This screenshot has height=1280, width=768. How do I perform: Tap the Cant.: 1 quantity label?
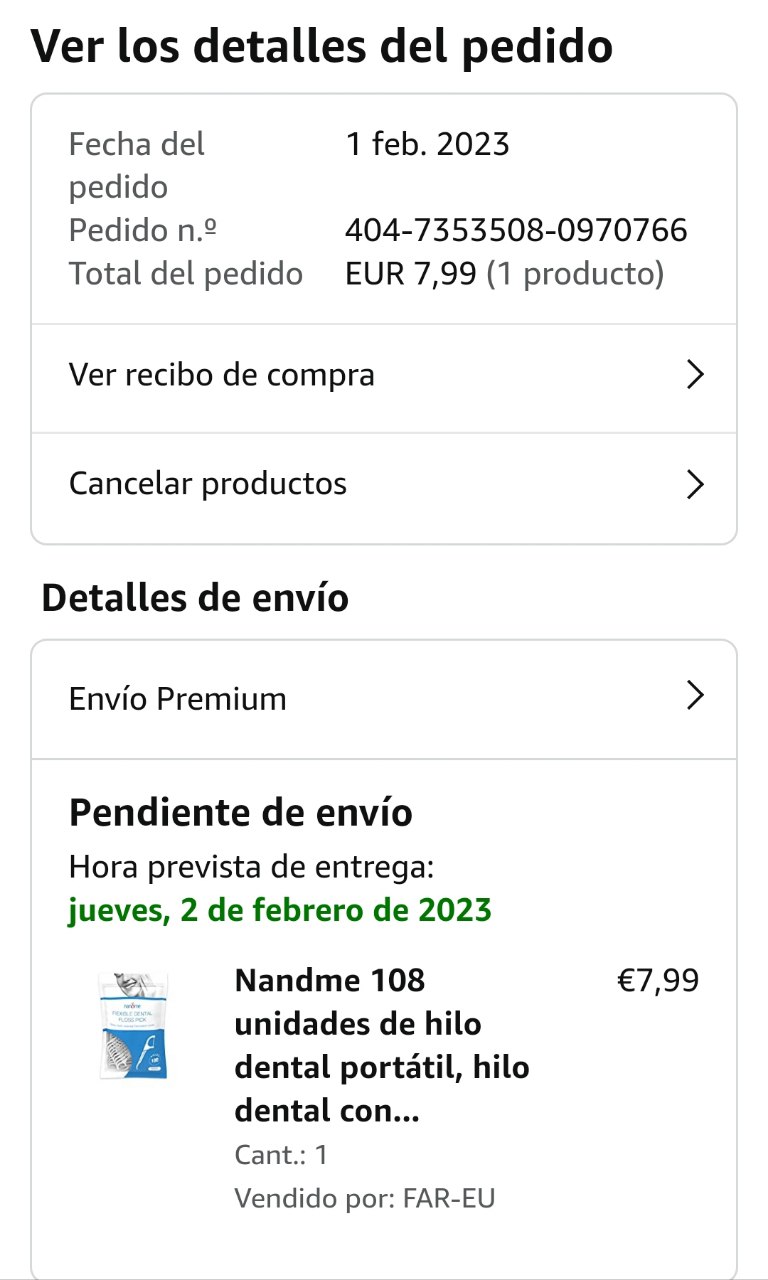coord(281,1155)
